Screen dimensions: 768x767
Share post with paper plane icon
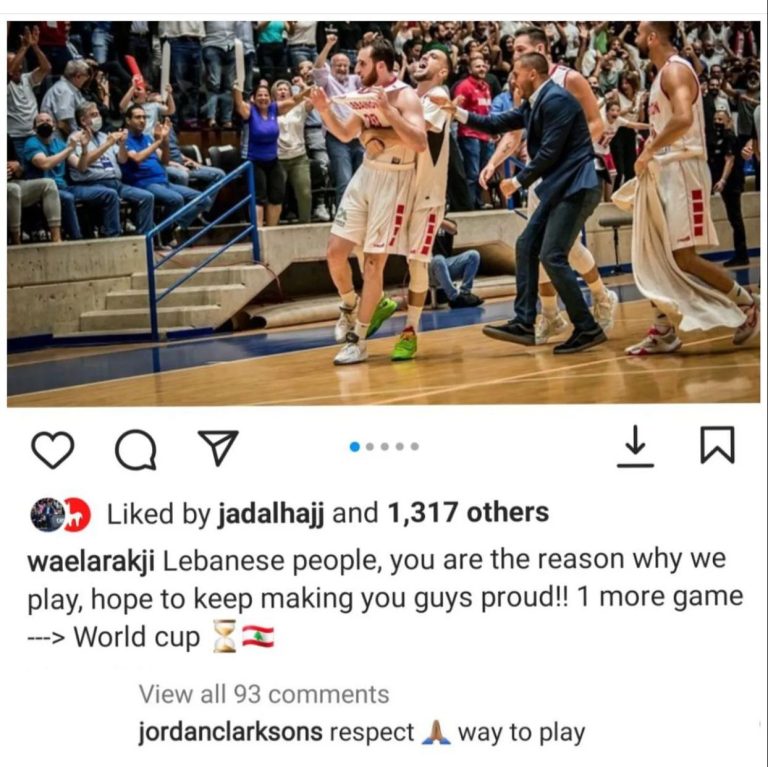(217, 447)
